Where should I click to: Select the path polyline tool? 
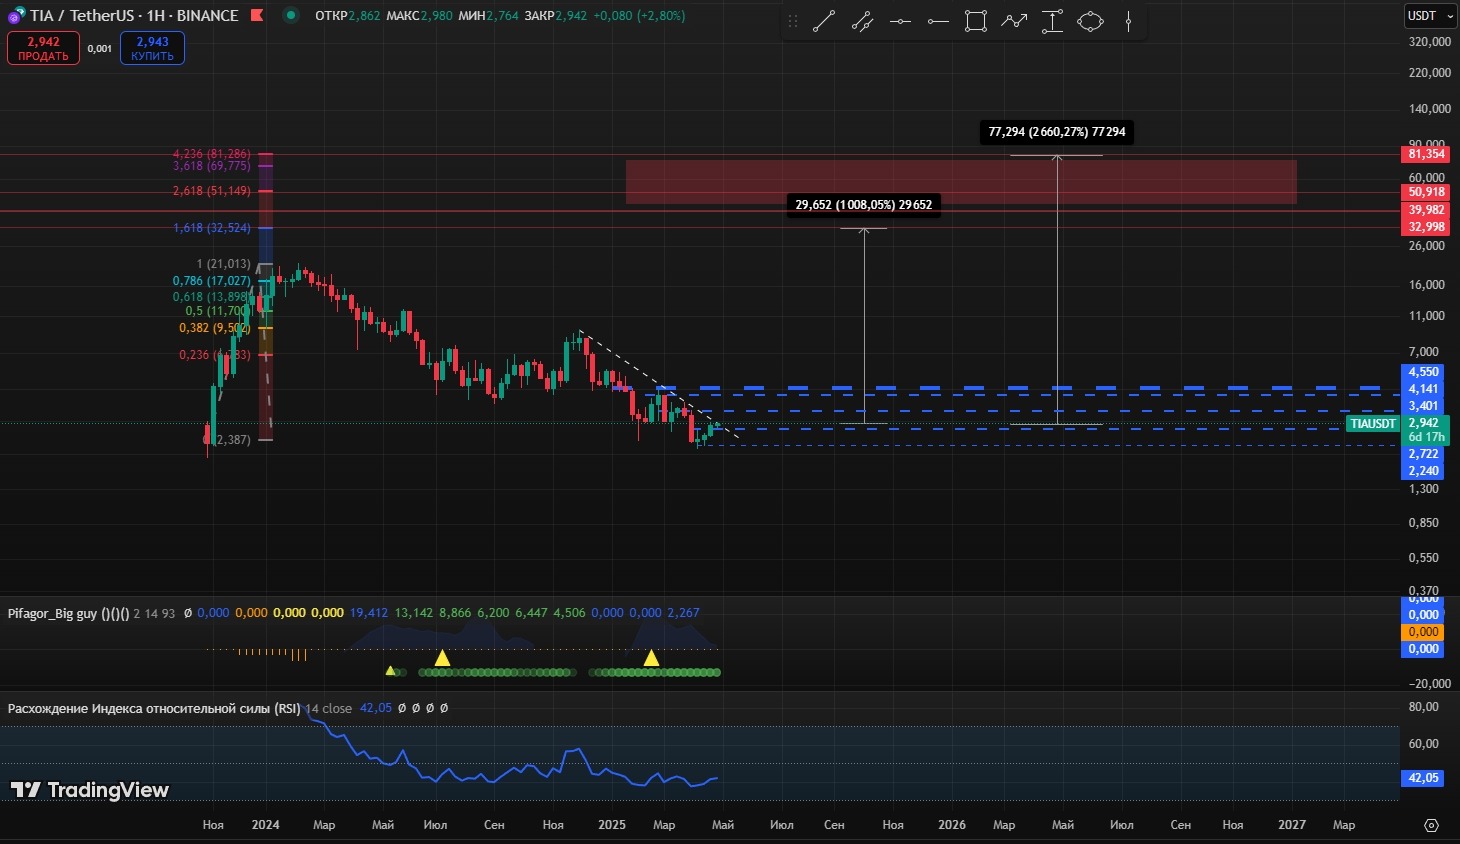click(1014, 21)
